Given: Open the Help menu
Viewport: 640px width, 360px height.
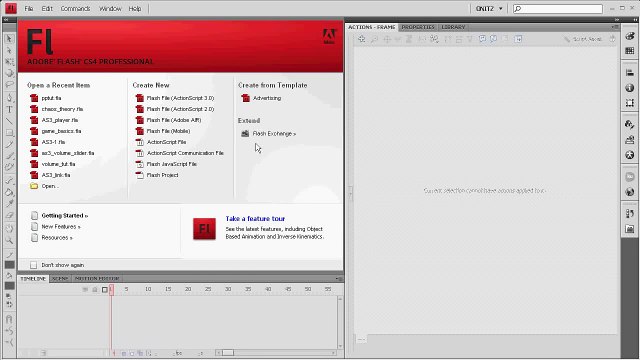Looking at the screenshot, I should click(x=135, y=9).
